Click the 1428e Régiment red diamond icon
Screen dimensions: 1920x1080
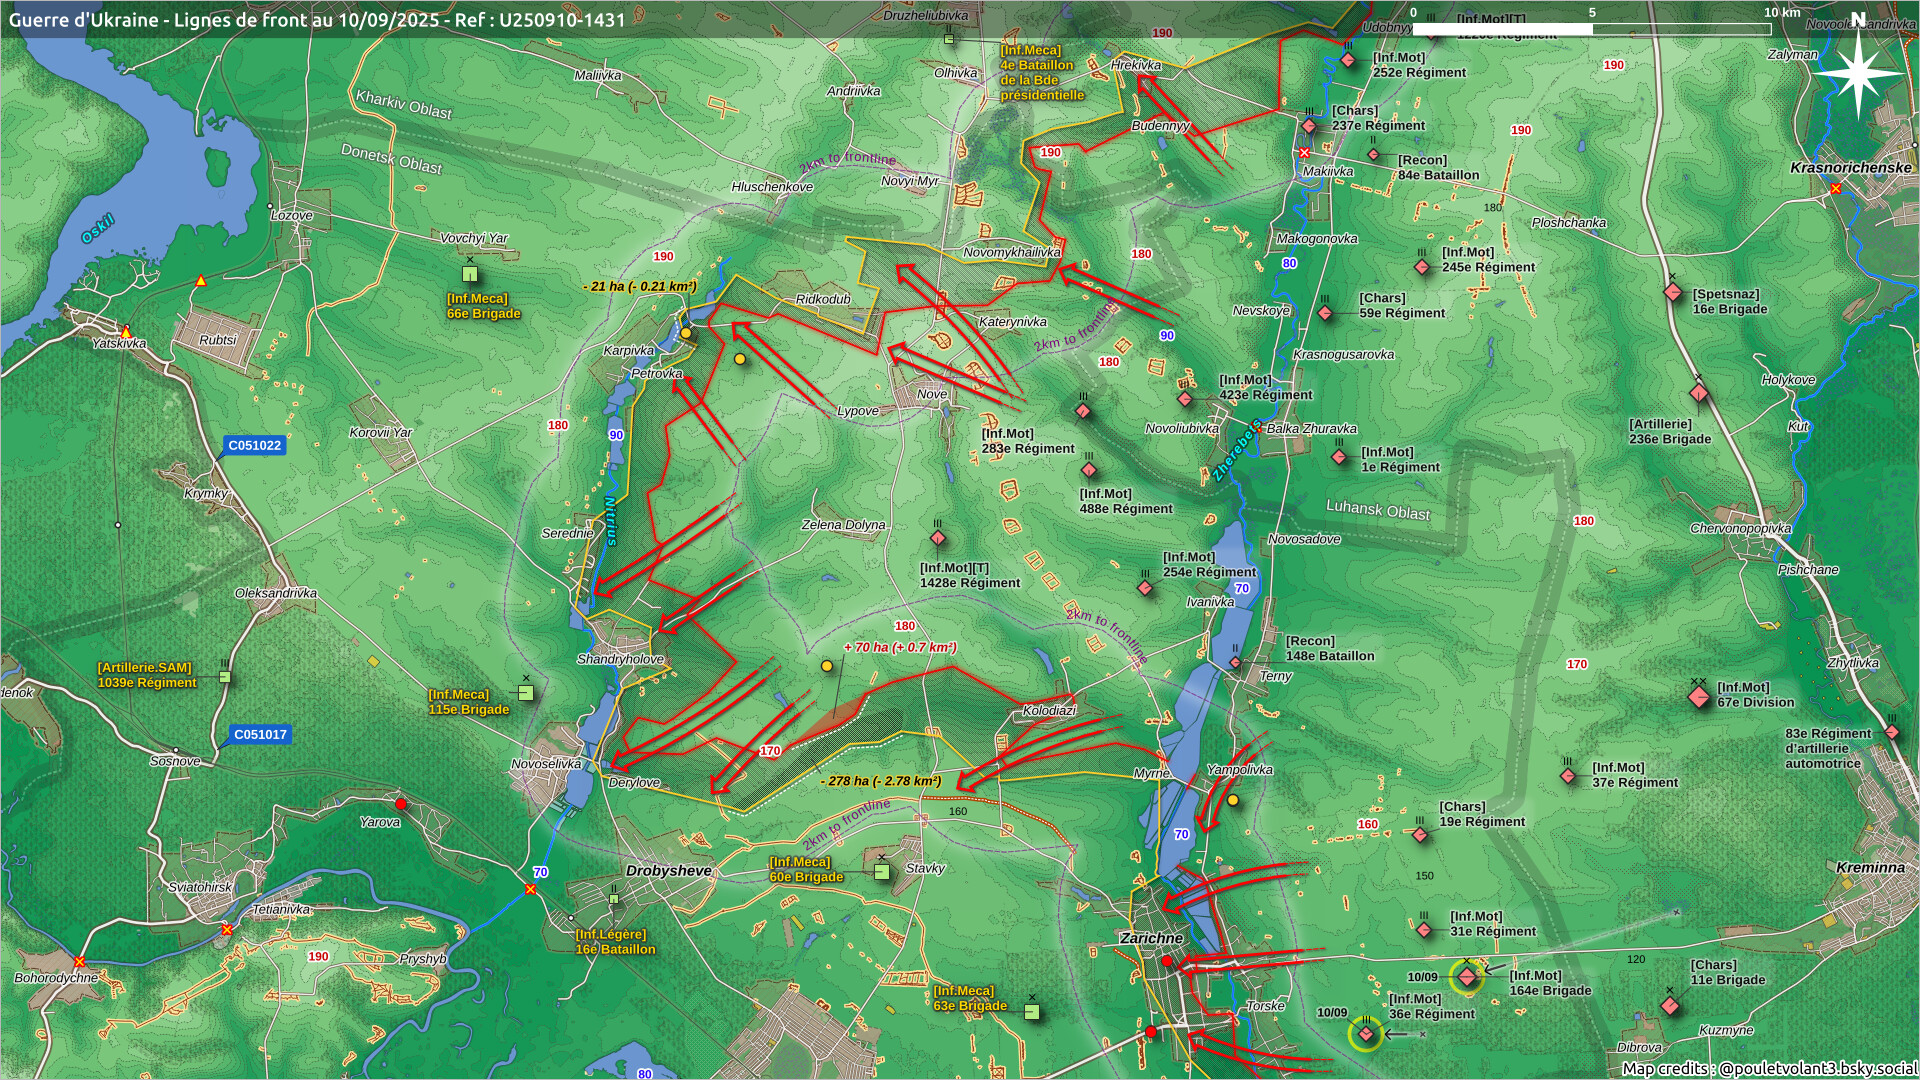938,539
